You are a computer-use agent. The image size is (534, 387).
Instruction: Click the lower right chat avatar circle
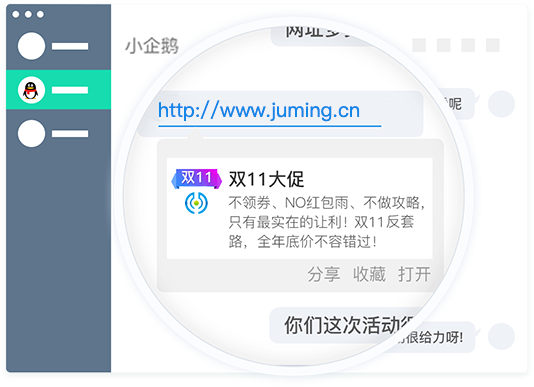[501, 337]
